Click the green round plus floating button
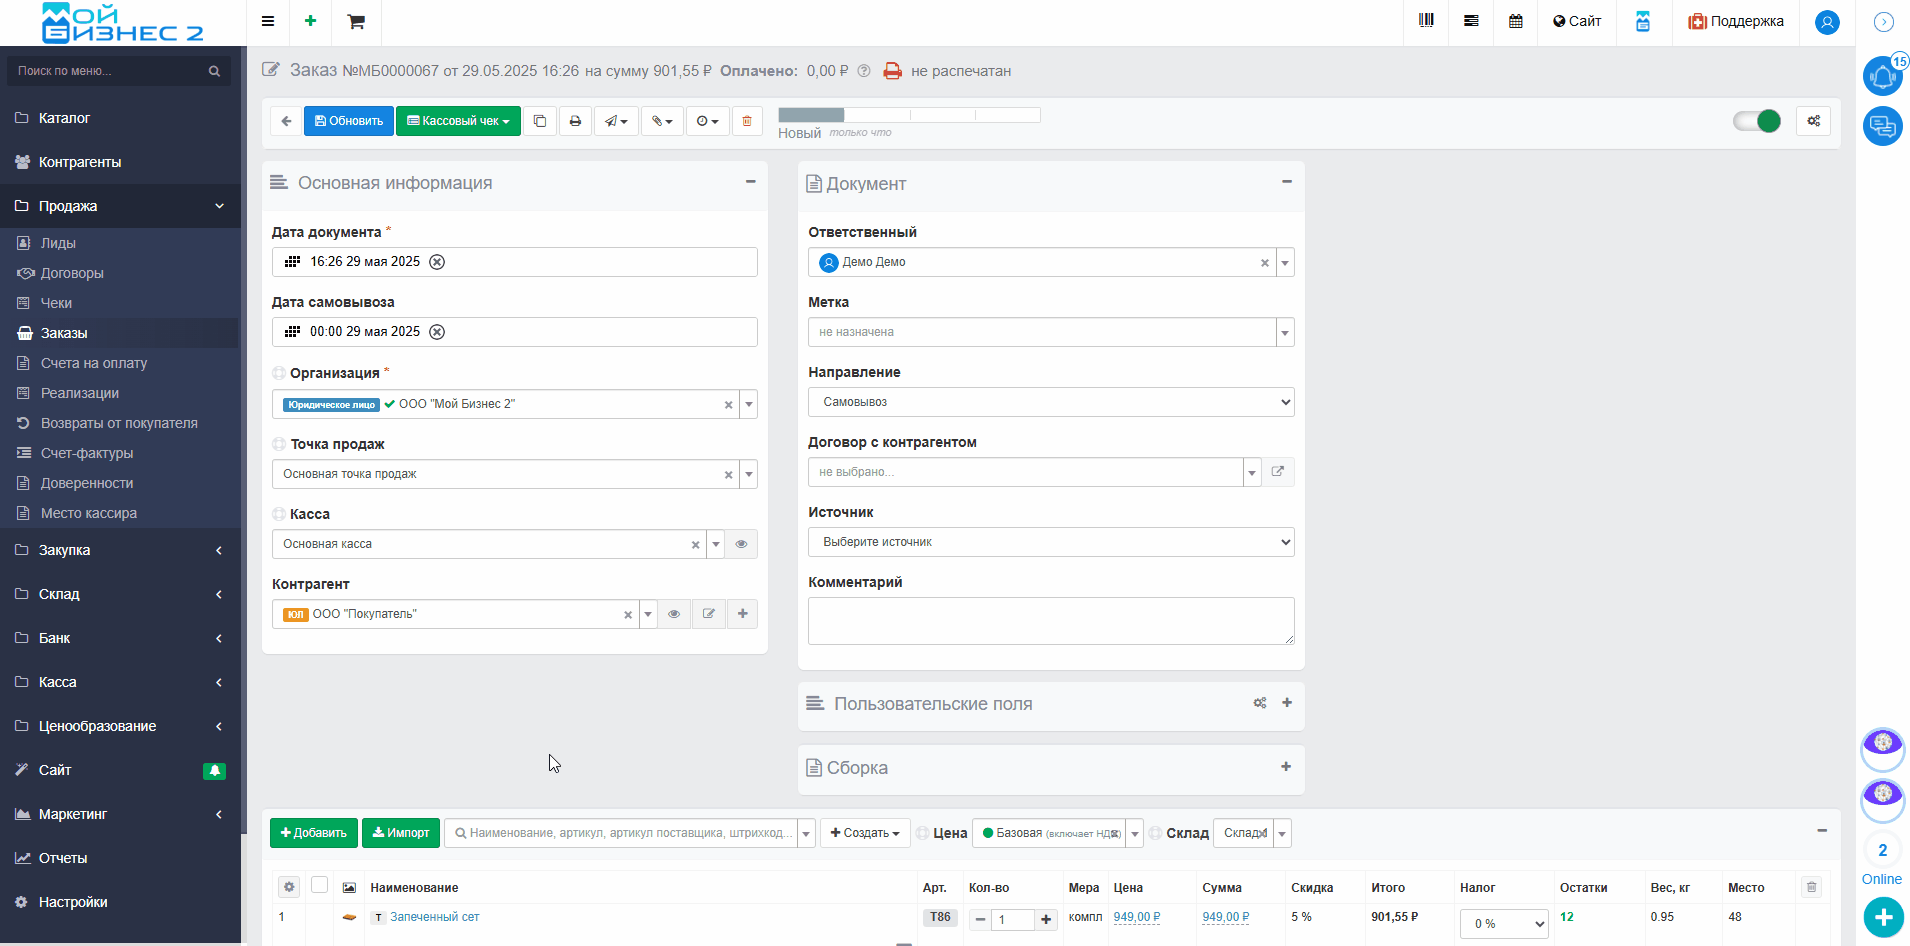 pos(1883,917)
